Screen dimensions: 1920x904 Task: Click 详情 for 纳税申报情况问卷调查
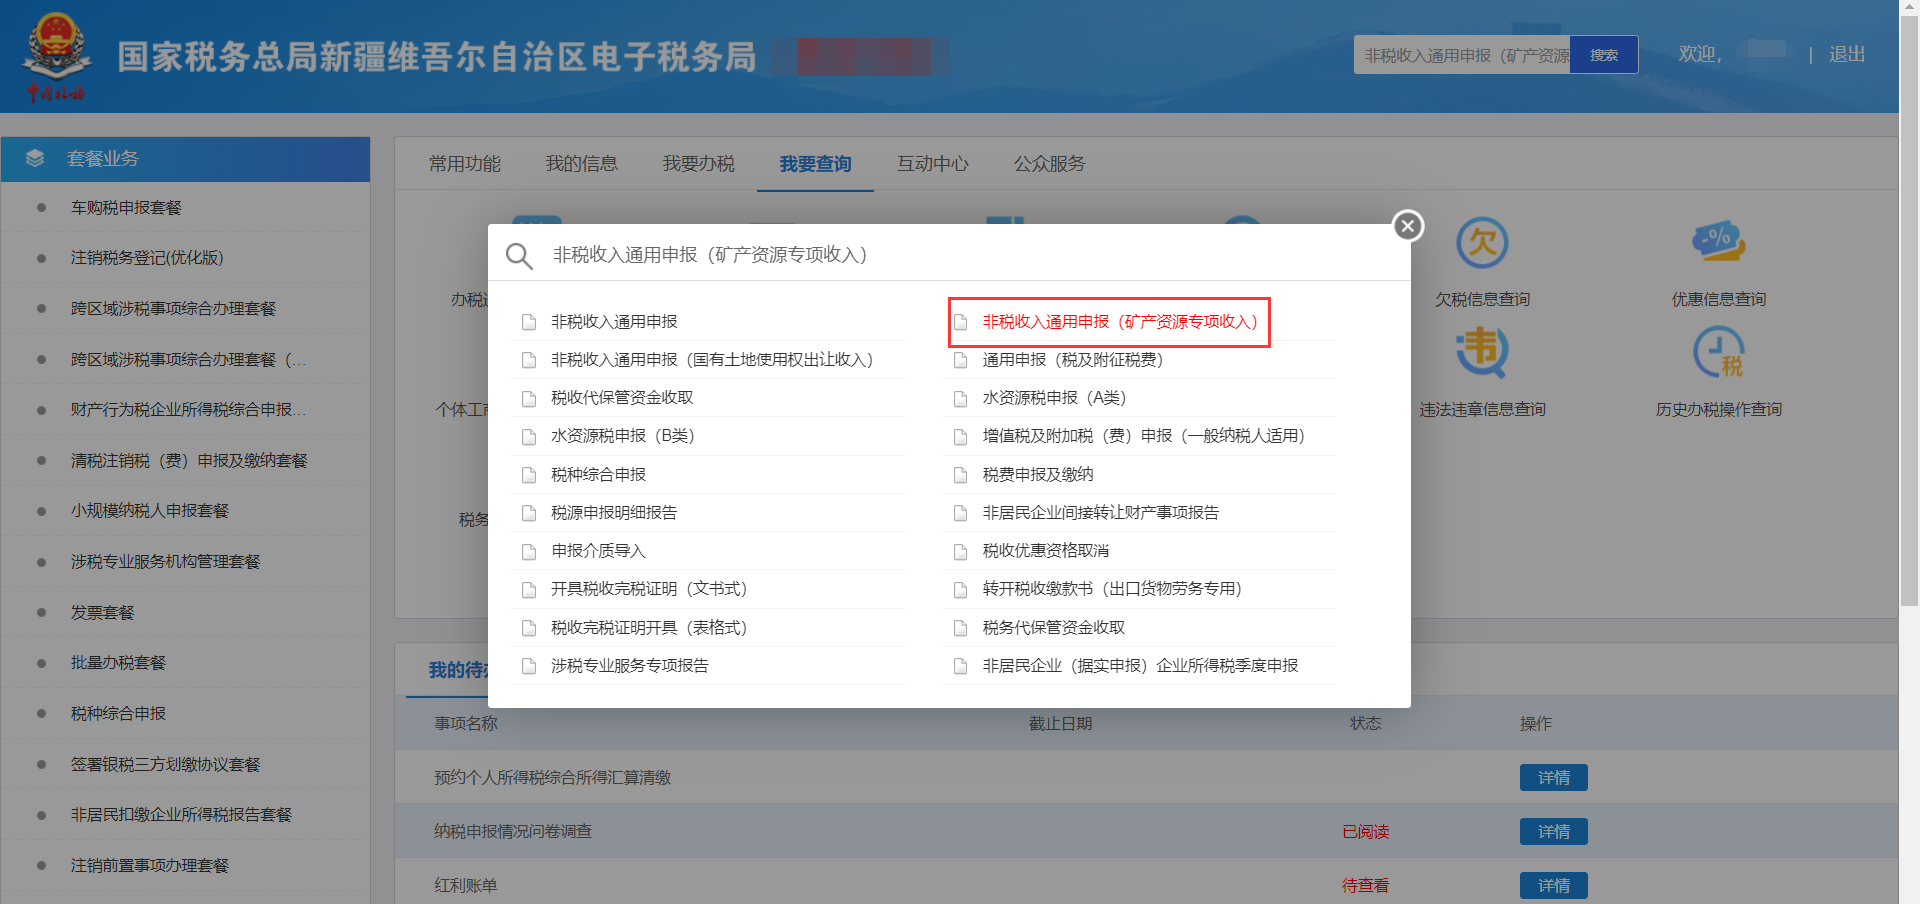[x=1554, y=832]
